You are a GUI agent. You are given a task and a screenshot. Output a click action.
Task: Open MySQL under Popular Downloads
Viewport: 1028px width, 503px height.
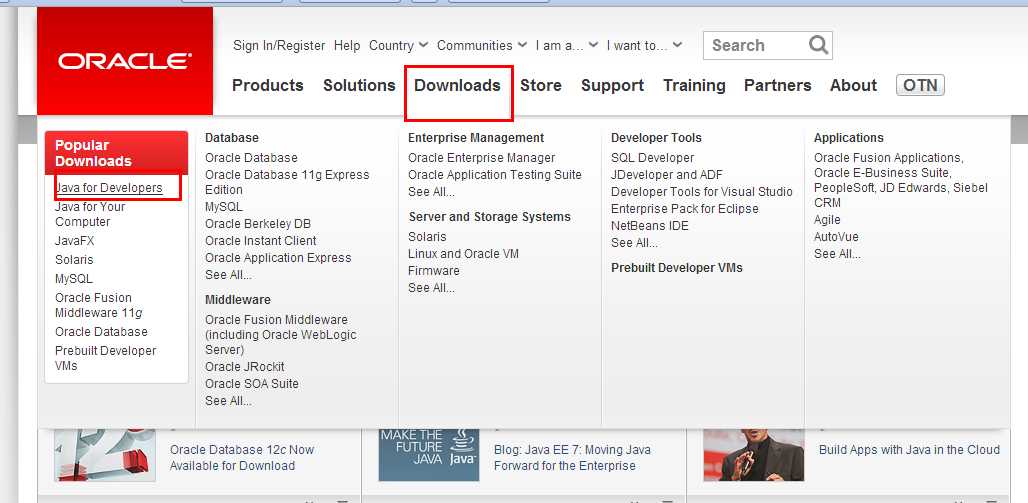click(74, 279)
